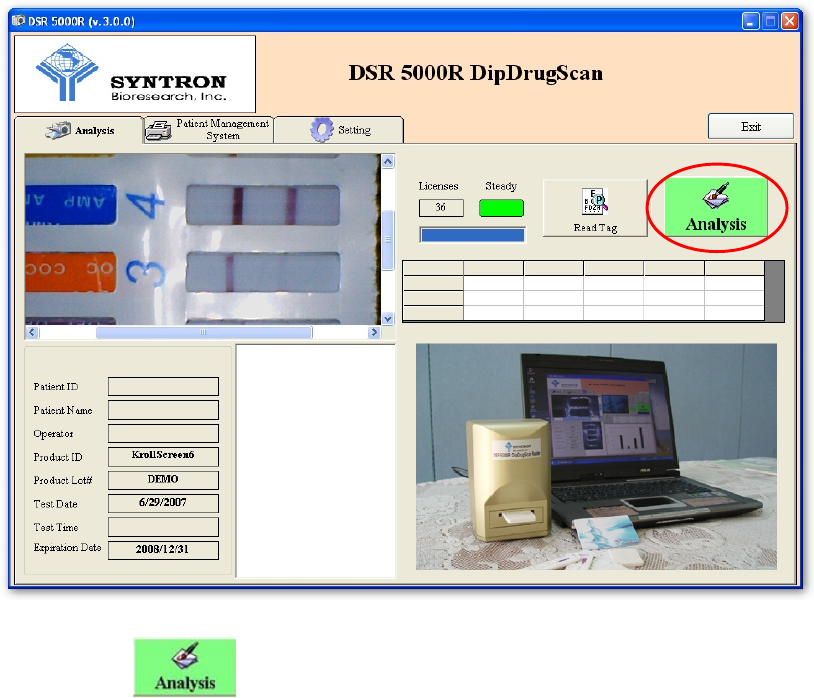Click Product Lot# field showing DEMO
814x698 pixels.
[x=164, y=480]
